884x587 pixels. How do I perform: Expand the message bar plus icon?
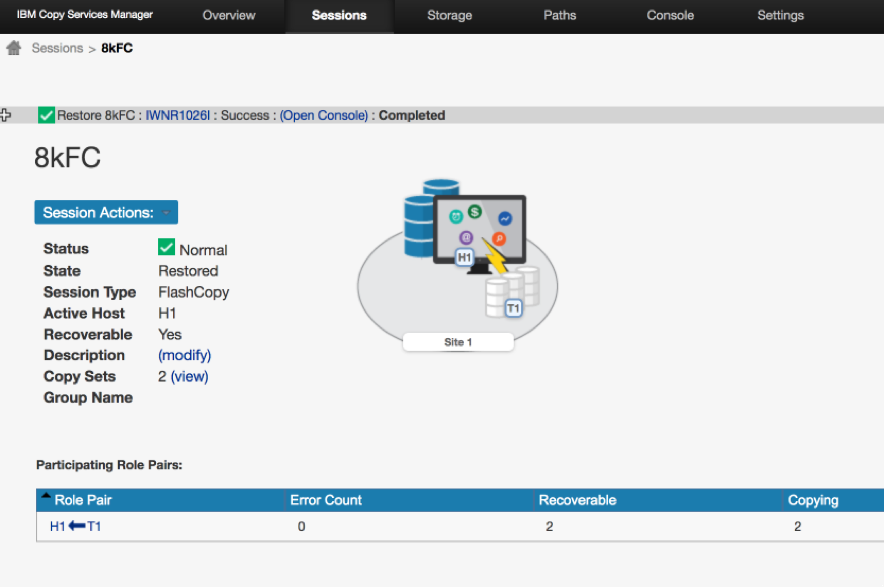(x=5, y=115)
